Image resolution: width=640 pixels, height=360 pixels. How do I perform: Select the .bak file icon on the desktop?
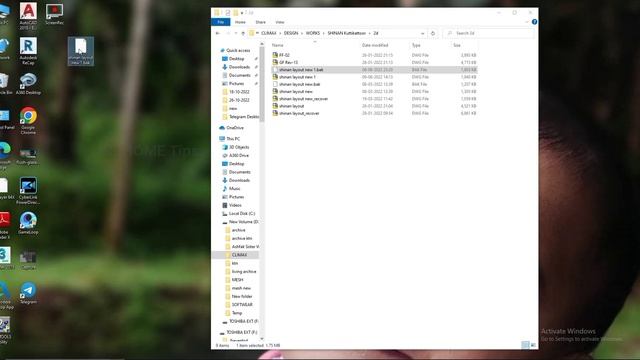81,51
